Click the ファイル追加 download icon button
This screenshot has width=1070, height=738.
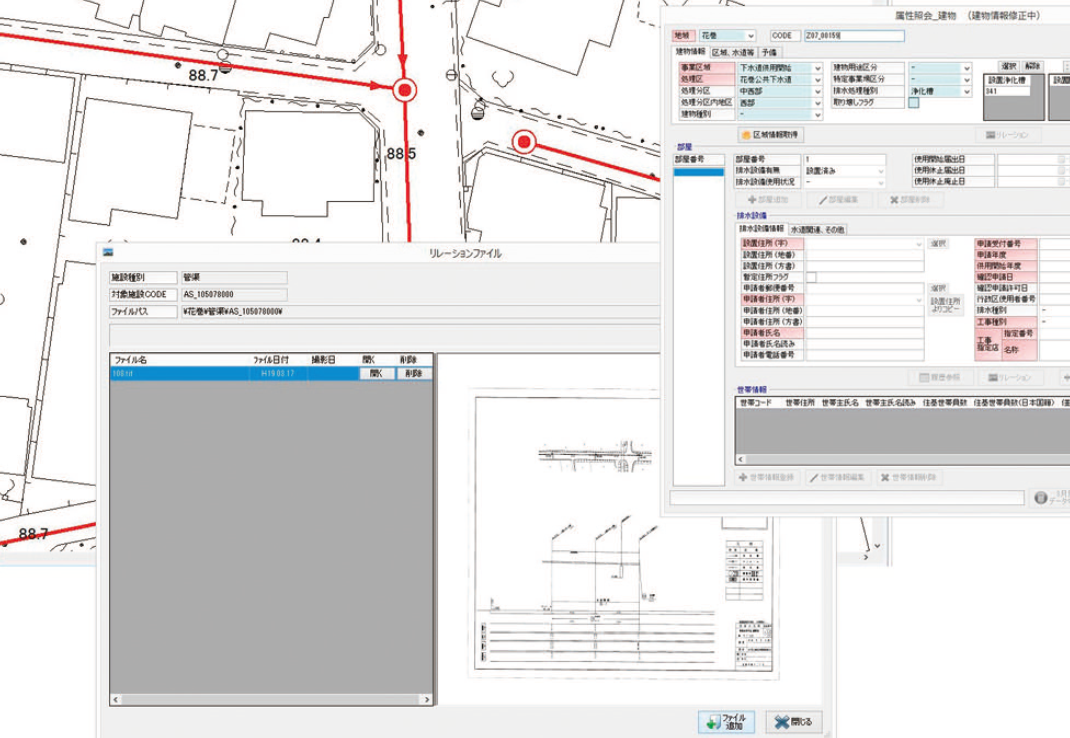[726, 721]
